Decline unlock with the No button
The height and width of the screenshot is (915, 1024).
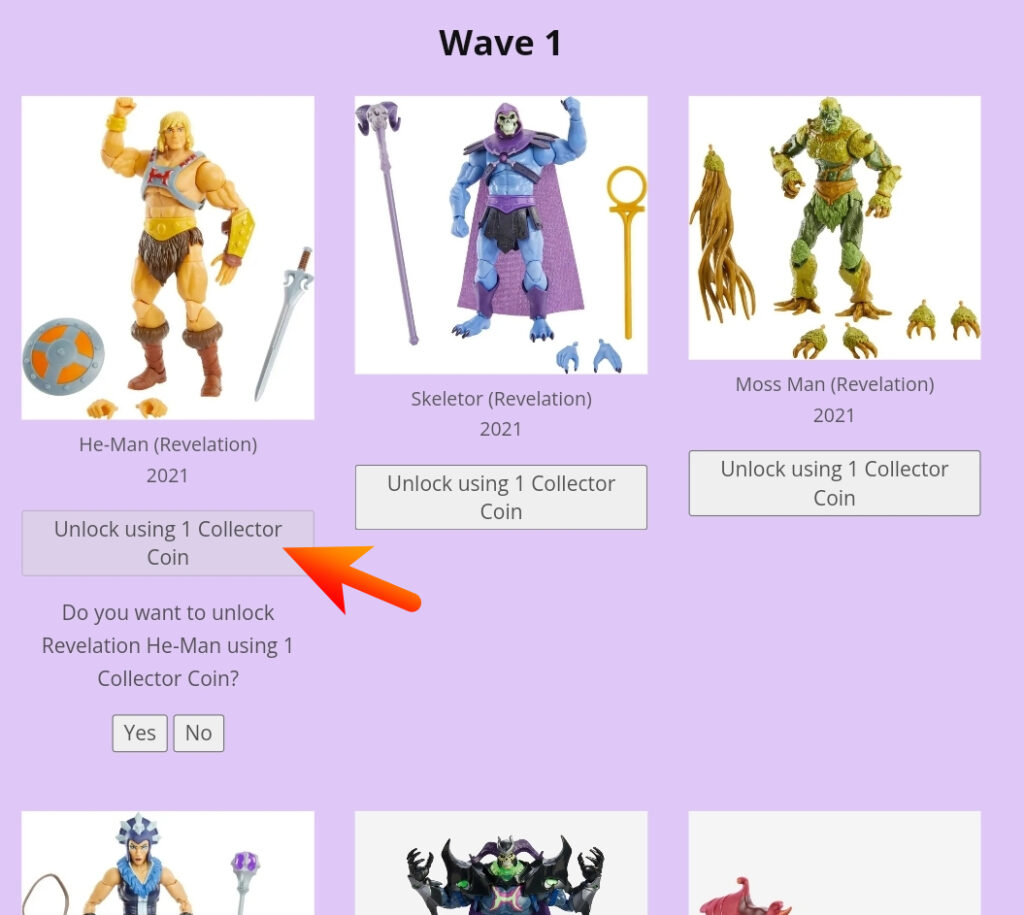click(199, 733)
